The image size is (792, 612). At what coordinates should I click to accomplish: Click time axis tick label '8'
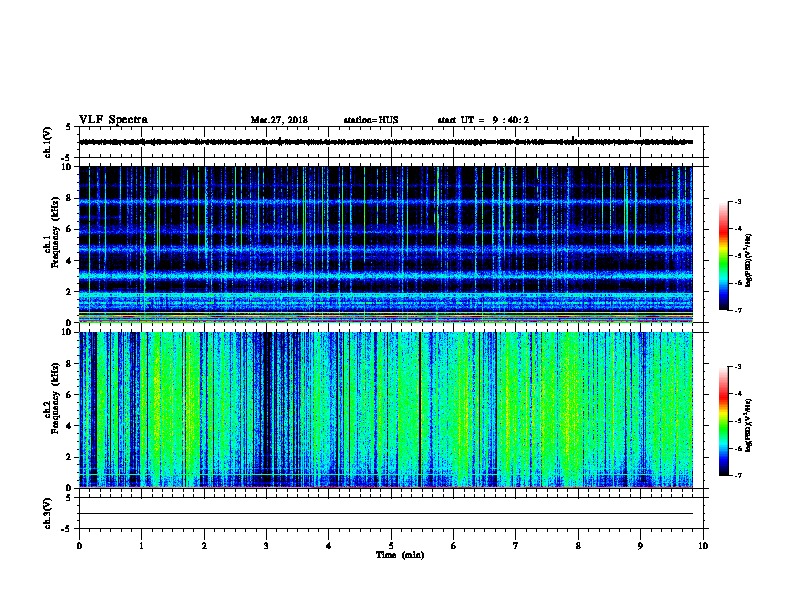pos(578,546)
